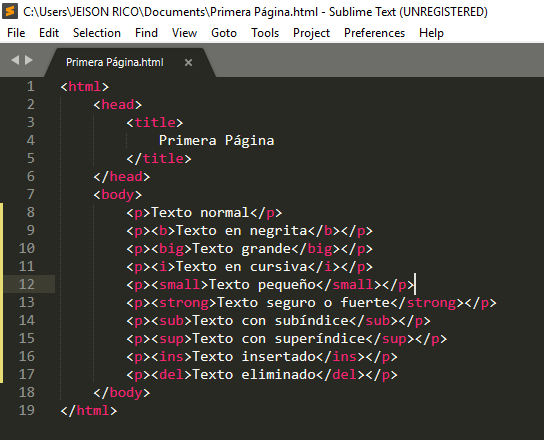Click 'Texto normal' on line 8
The image size is (544, 440).
[x=200, y=213]
